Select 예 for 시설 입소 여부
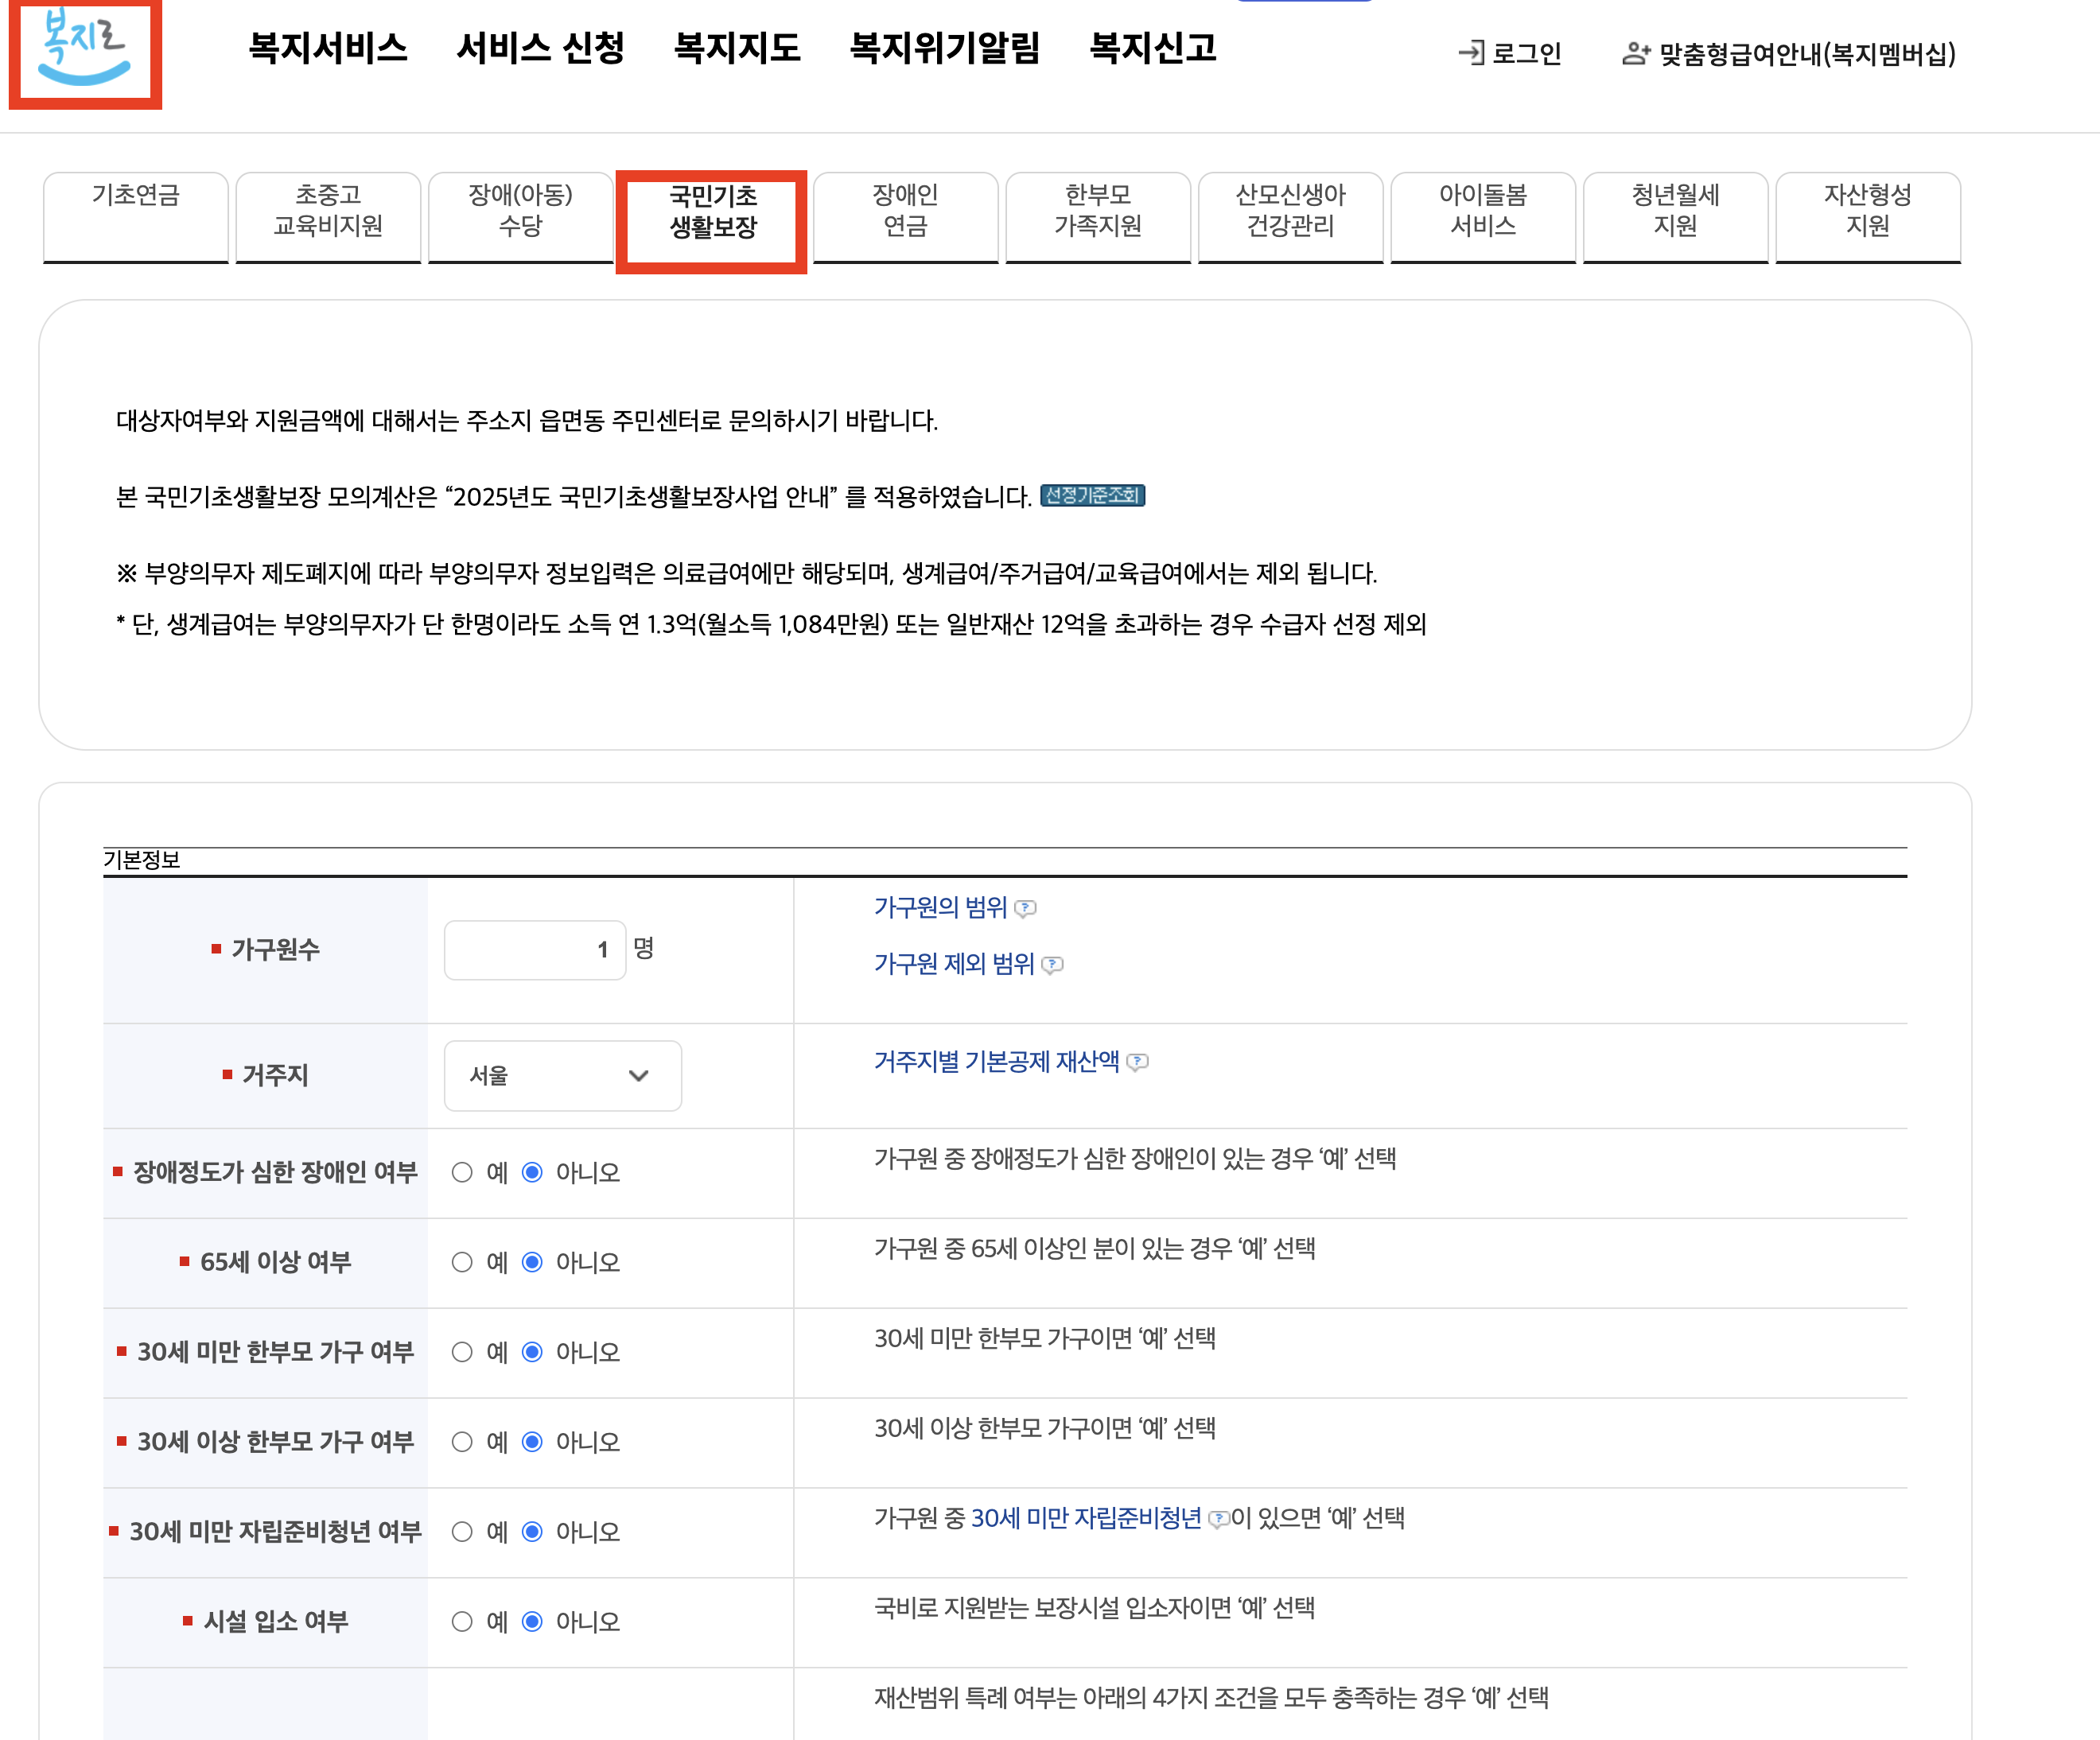This screenshot has height=1740, width=2100. pyautogui.click(x=462, y=1621)
